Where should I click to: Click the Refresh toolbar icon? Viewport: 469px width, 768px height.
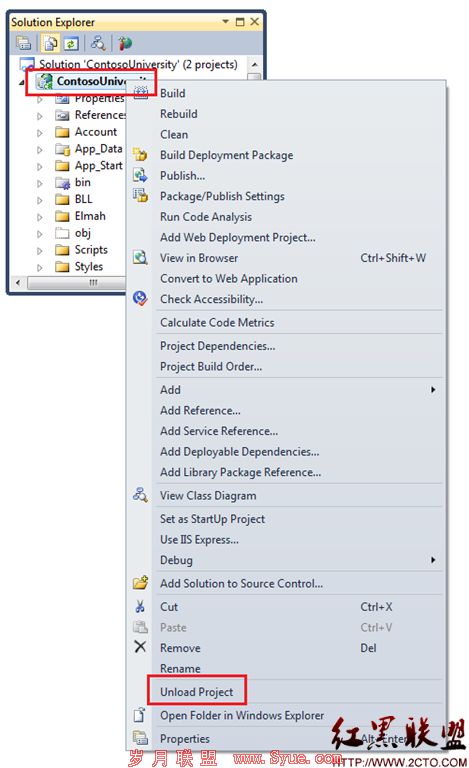click(x=71, y=44)
